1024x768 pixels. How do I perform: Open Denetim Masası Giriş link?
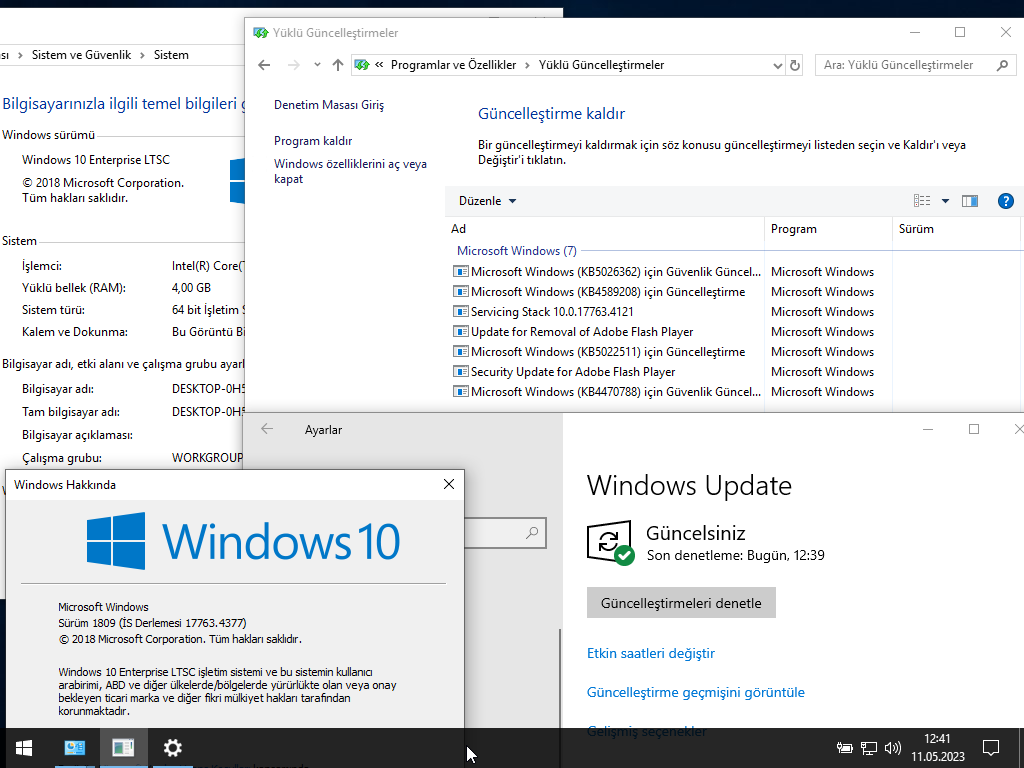329,104
